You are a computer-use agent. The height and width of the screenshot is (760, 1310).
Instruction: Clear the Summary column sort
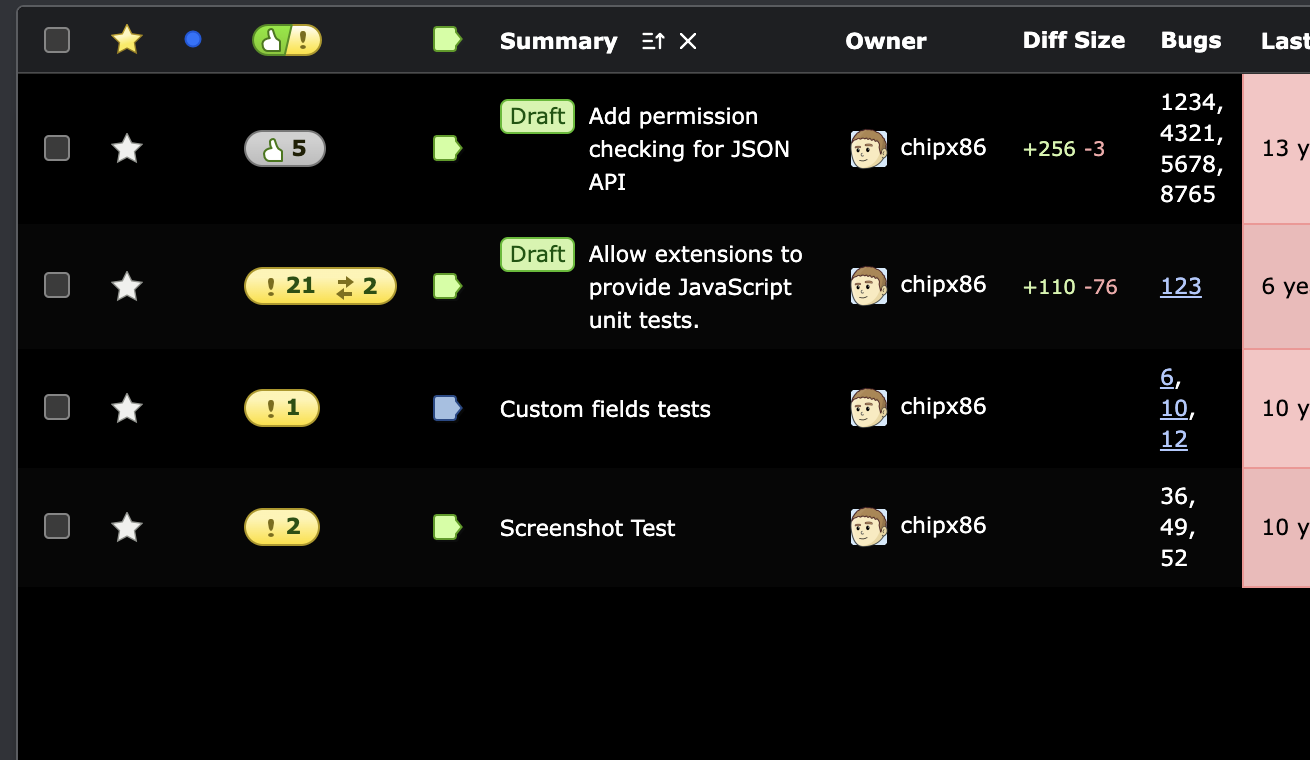tap(688, 41)
